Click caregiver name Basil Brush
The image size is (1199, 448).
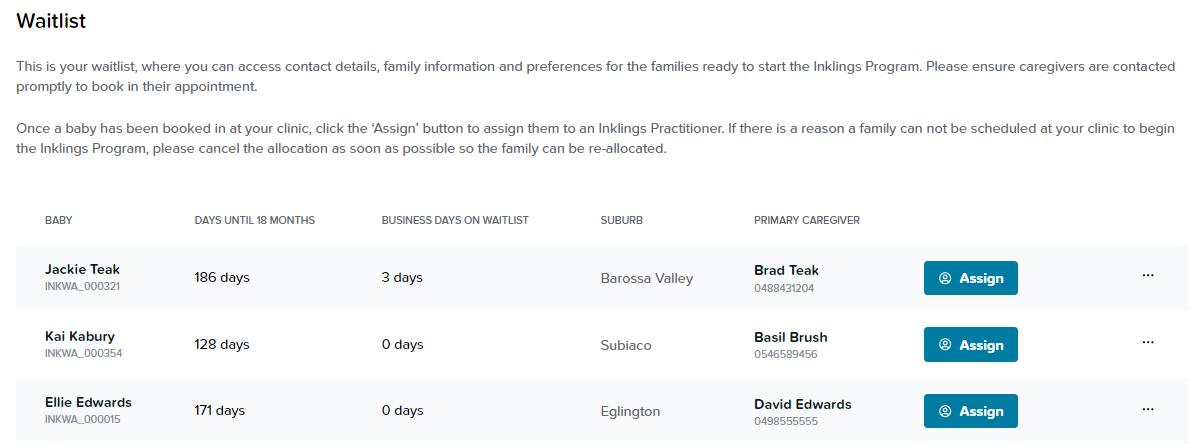pos(790,337)
